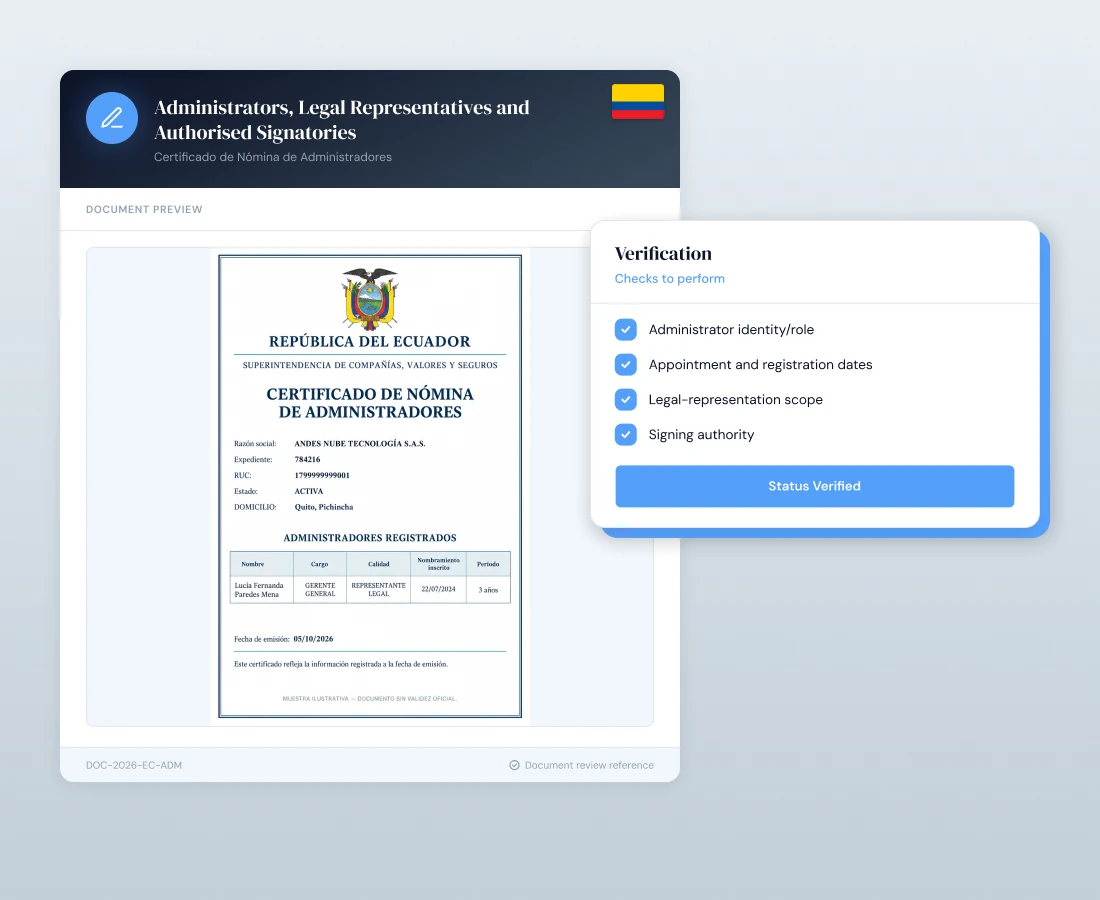Click the GERENTE GENERAL table cell
The width and height of the screenshot is (1100, 900).
coord(320,589)
